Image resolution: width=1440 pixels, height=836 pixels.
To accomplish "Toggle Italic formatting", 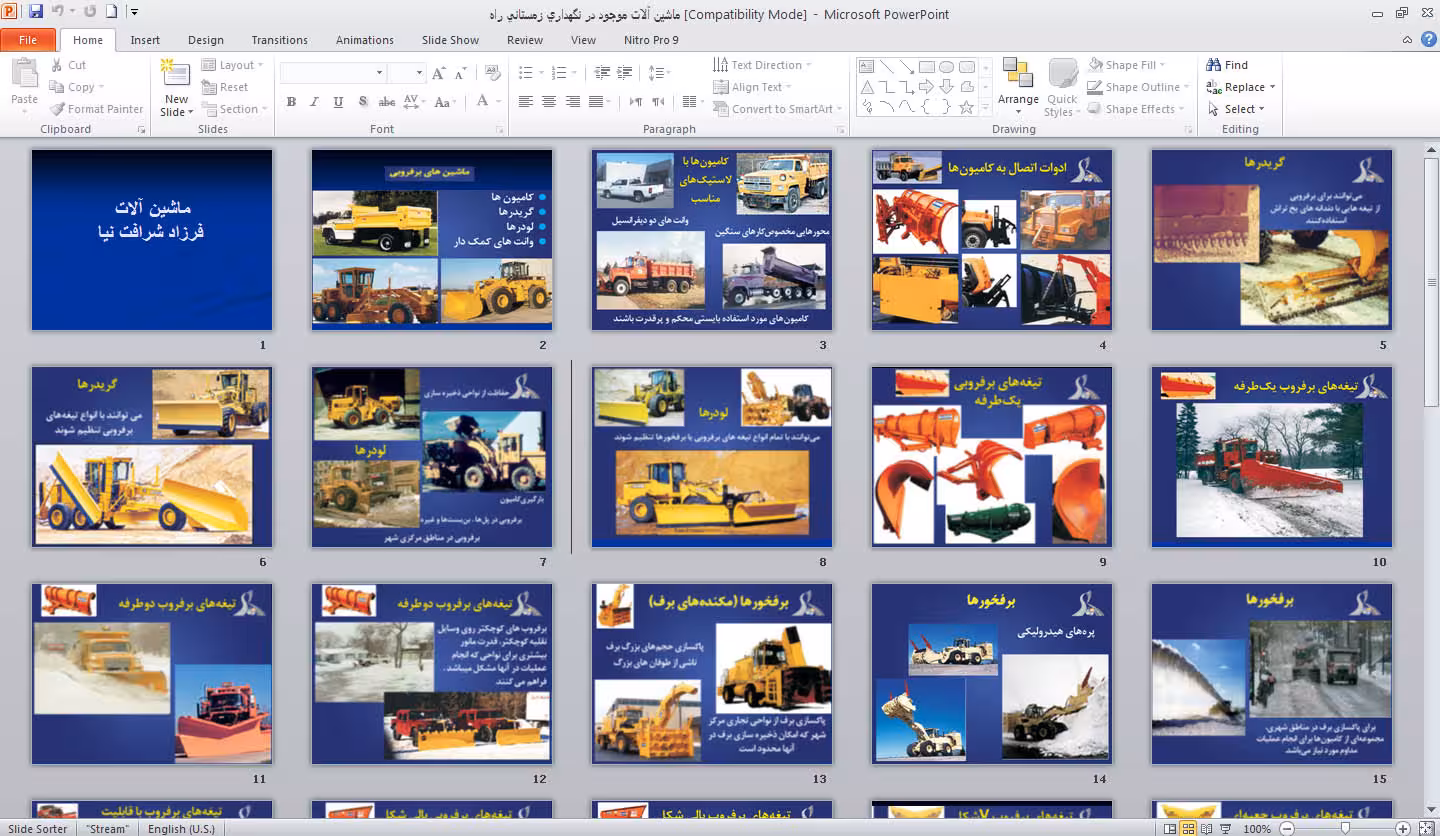I will click(x=314, y=102).
